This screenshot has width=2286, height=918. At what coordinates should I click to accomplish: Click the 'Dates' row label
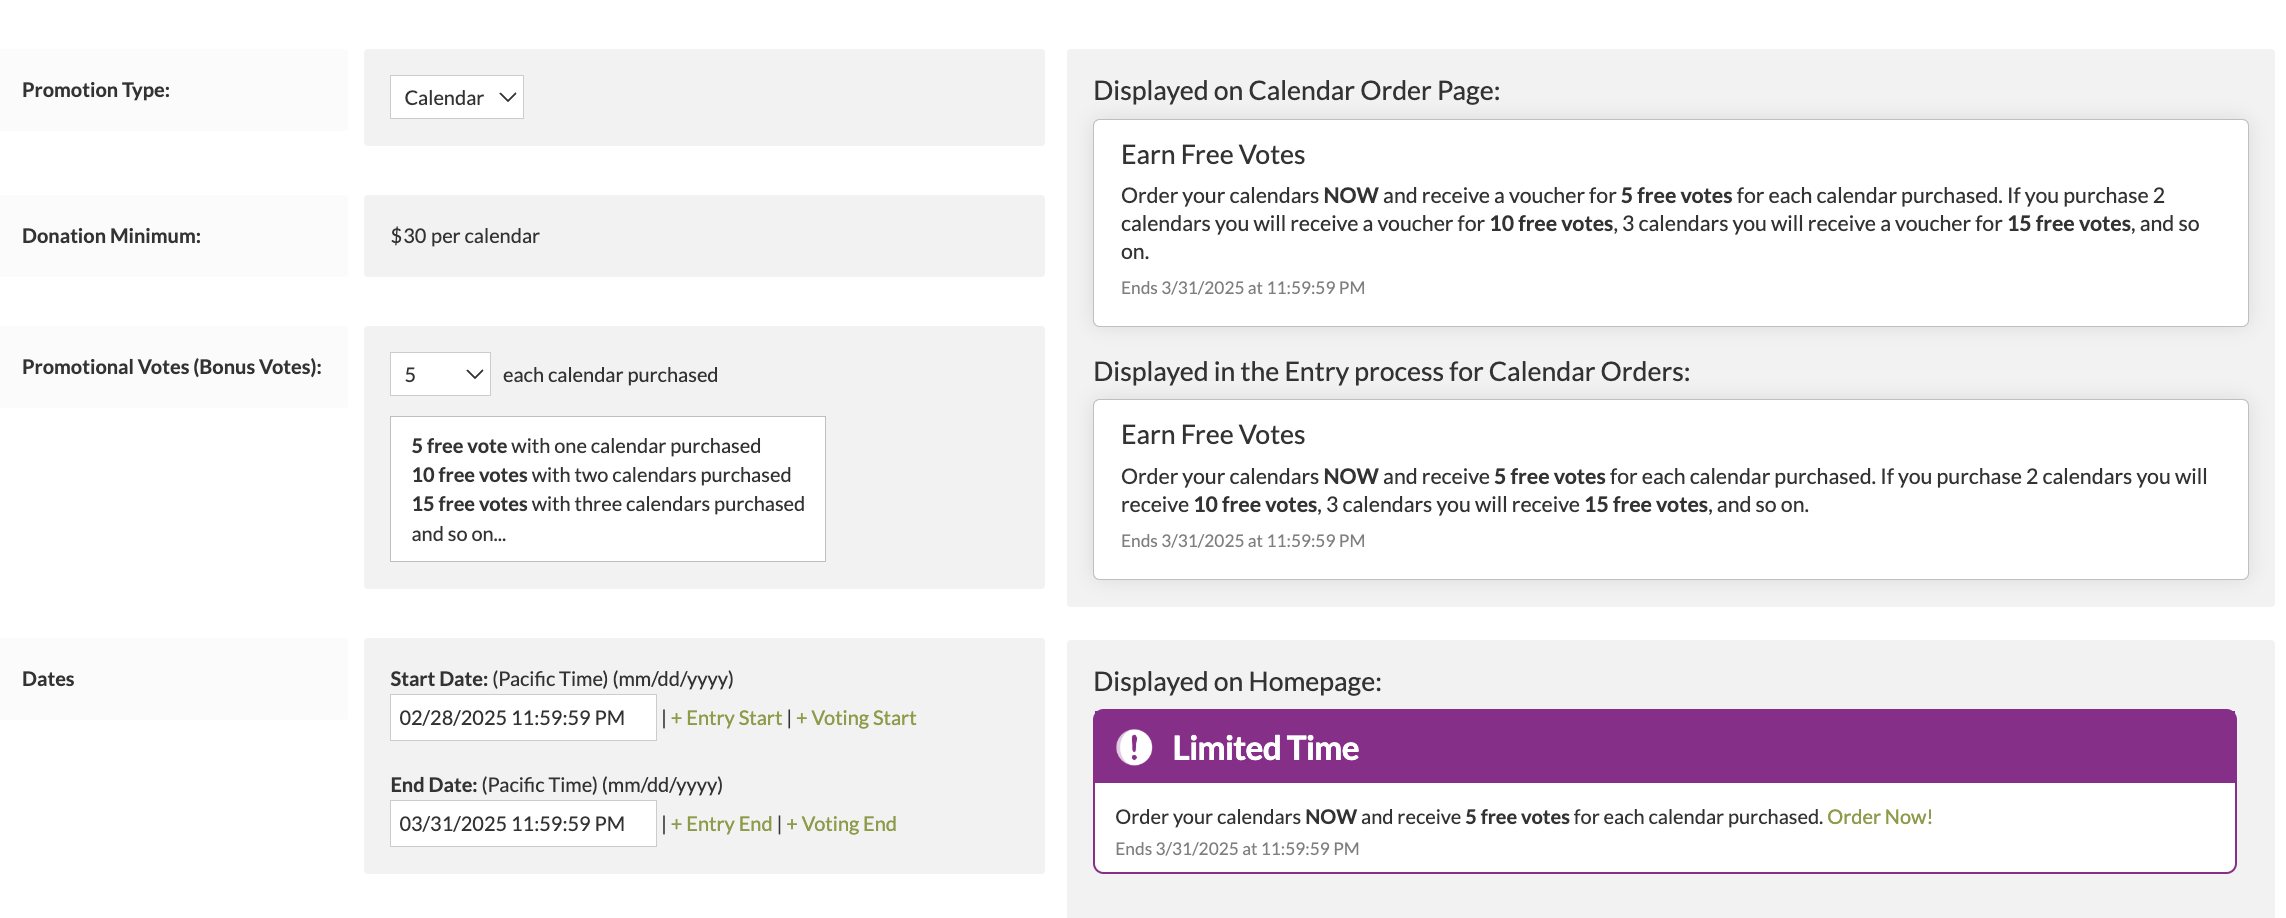coord(48,679)
